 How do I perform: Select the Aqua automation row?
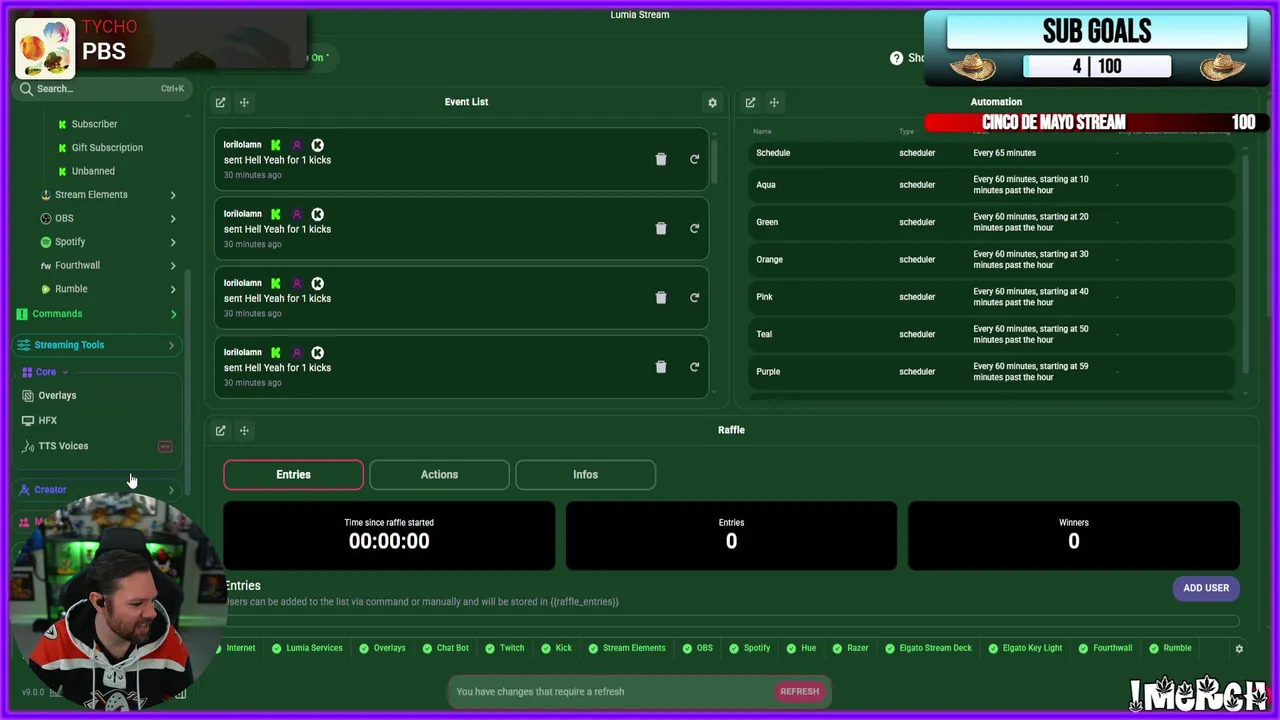click(x=990, y=185)
